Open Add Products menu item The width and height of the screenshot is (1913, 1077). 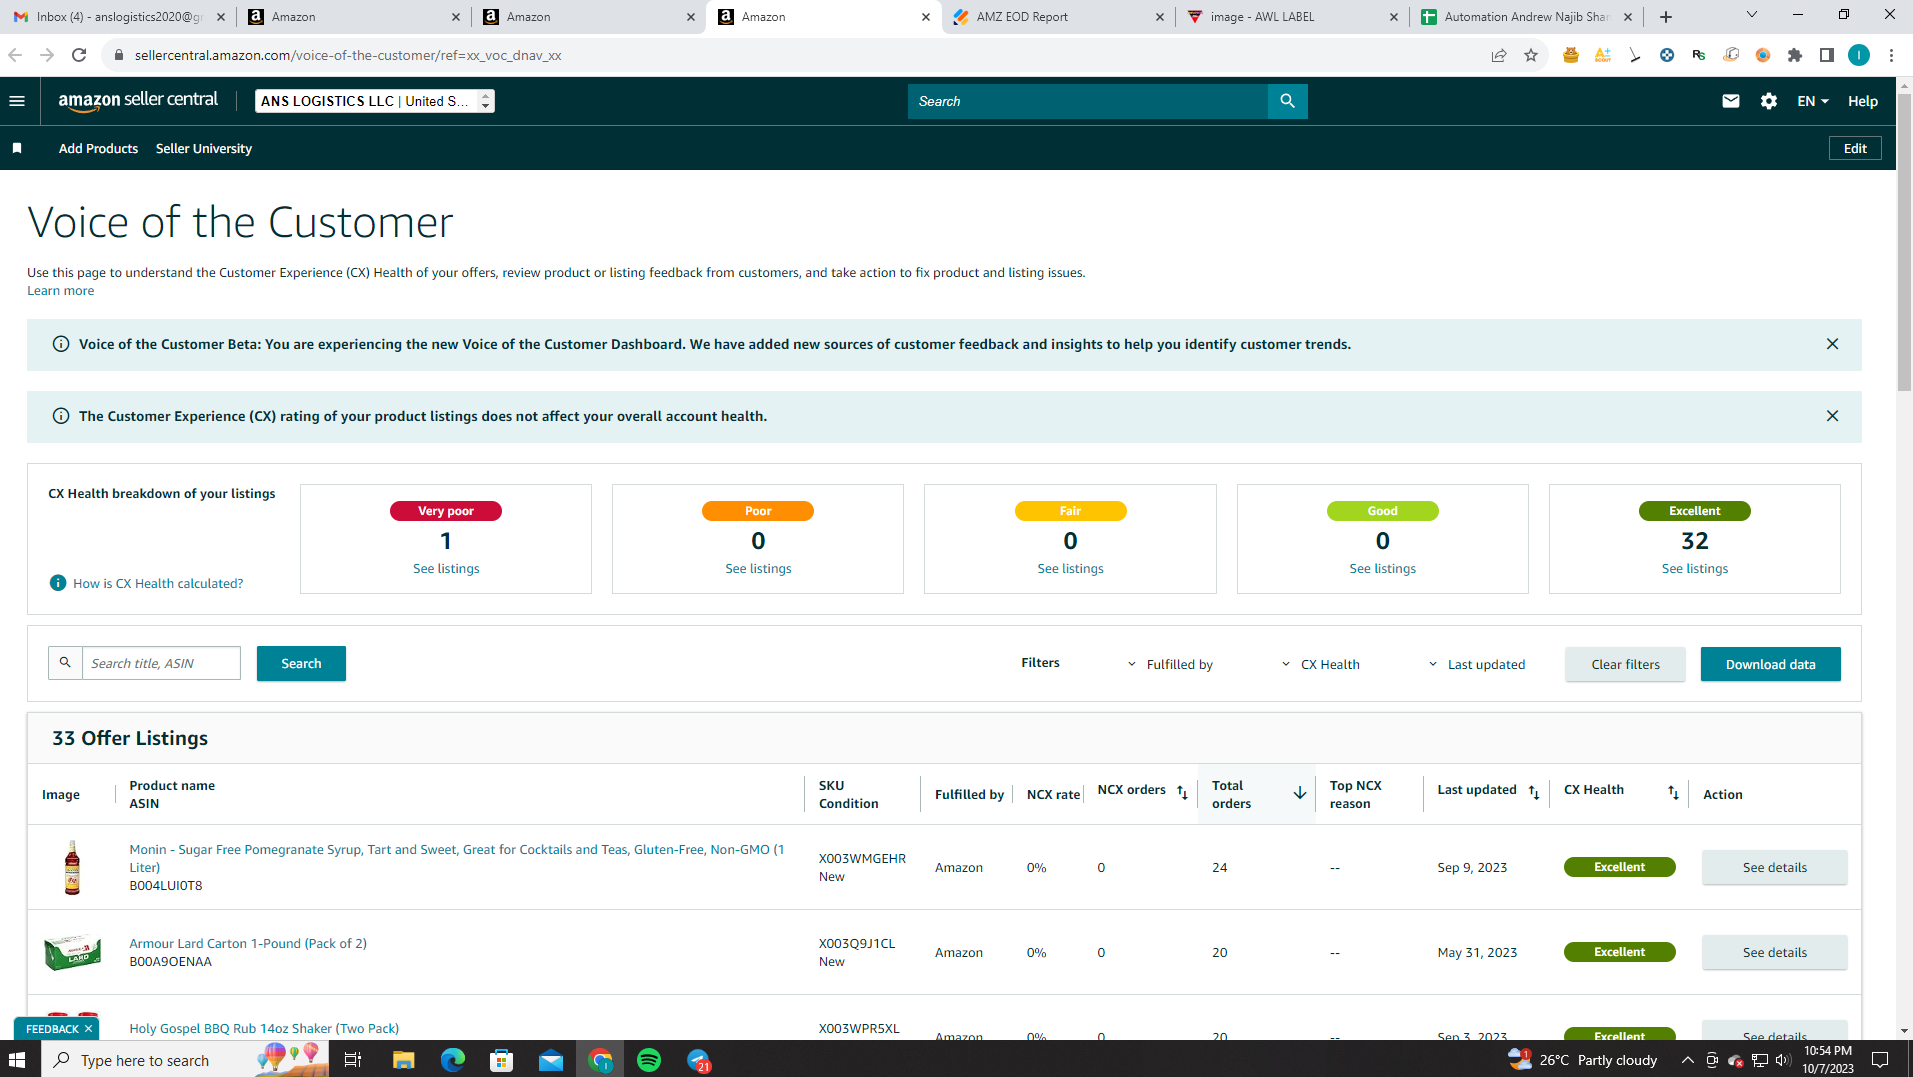pyautogui.click(x=98, y=148)
